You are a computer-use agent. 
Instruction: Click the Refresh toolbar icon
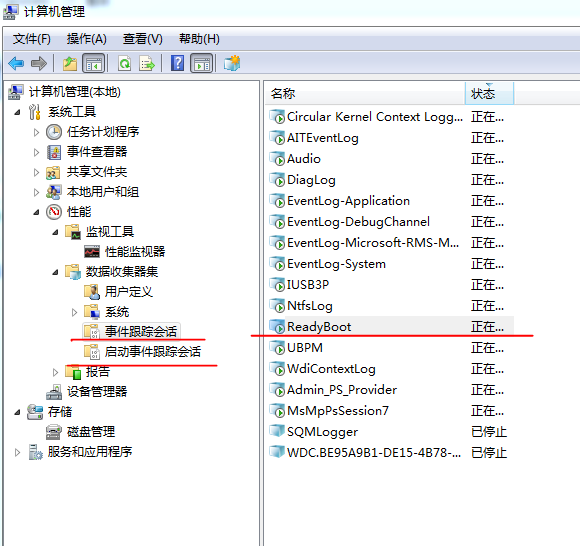(x=125, y=63)
